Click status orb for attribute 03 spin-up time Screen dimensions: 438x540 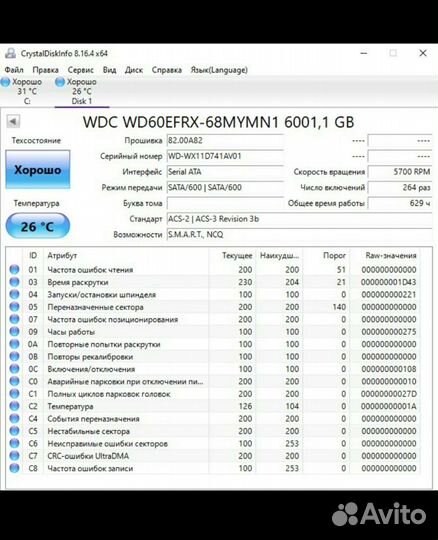(14, 282)
